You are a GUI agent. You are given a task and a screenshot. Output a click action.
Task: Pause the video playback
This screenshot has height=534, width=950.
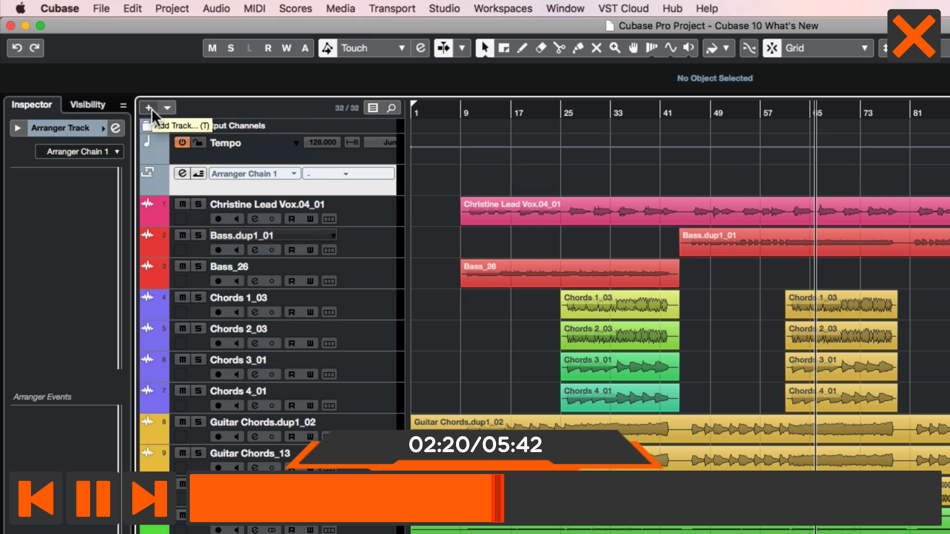(x=93, y=498)
